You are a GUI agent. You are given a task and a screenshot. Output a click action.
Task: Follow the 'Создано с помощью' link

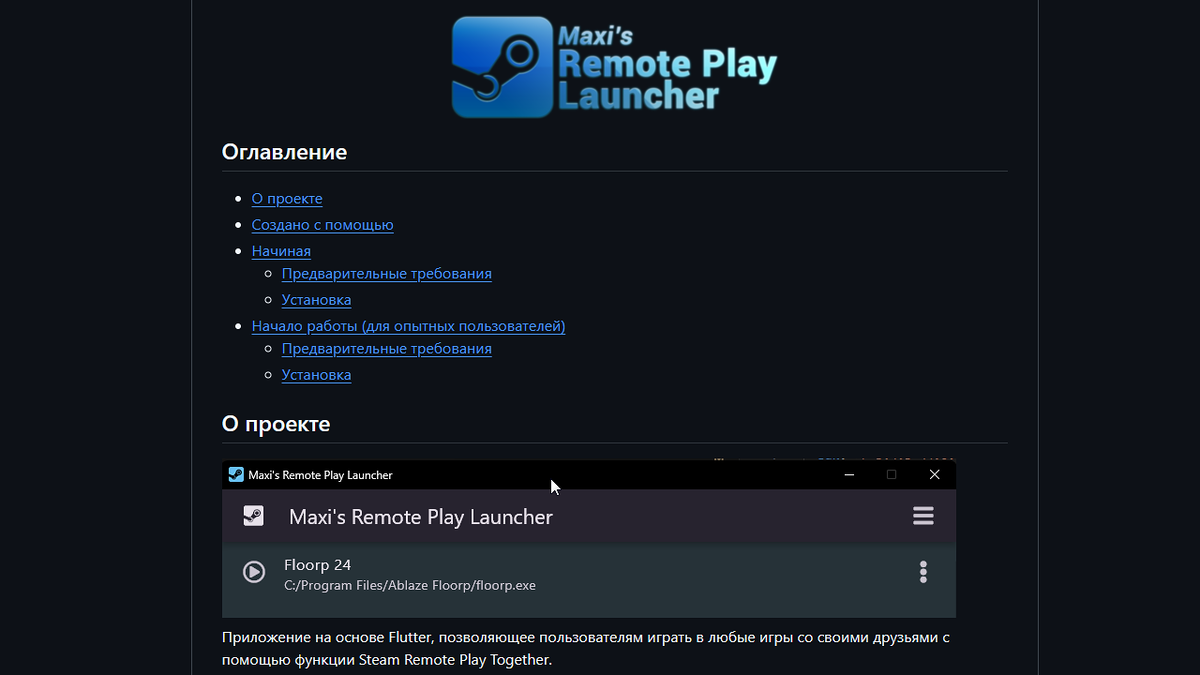[x=322, y=225]
